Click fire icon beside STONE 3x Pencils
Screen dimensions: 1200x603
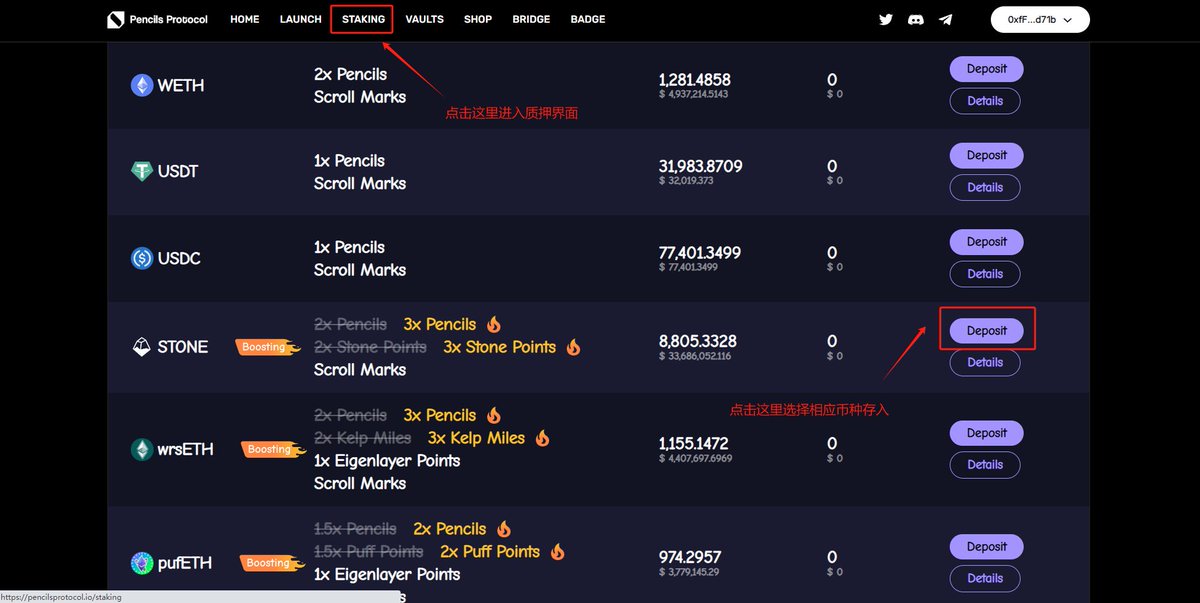point(493,324)
